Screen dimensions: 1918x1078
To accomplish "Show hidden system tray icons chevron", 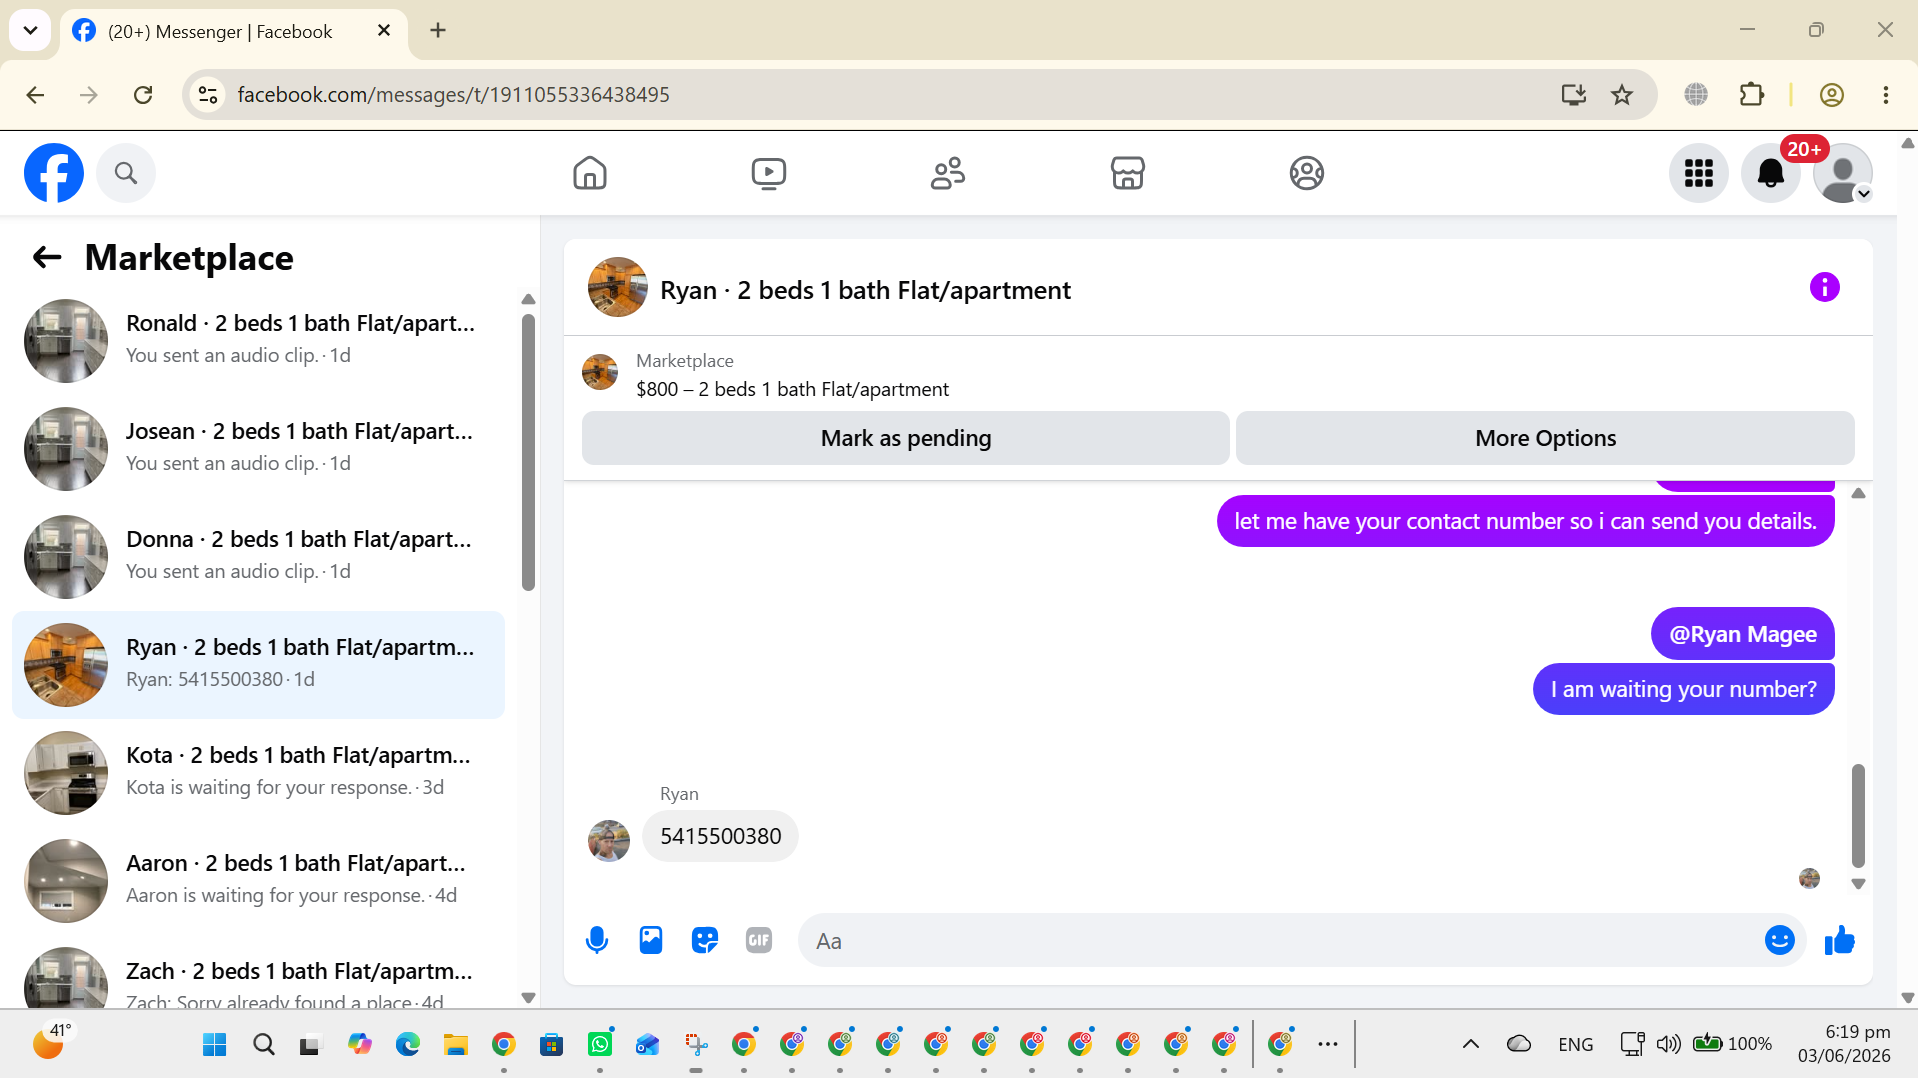I will [x=1471, y=1044].
